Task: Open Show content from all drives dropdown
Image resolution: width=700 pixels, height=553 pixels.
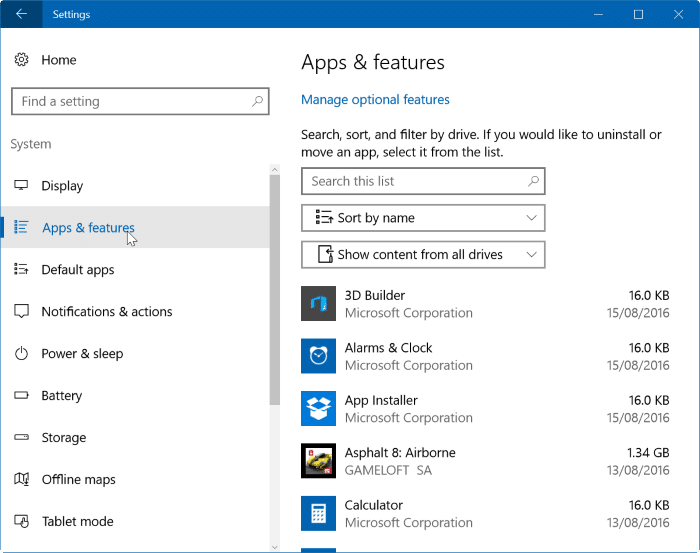Action: click(x=423, y=254)
